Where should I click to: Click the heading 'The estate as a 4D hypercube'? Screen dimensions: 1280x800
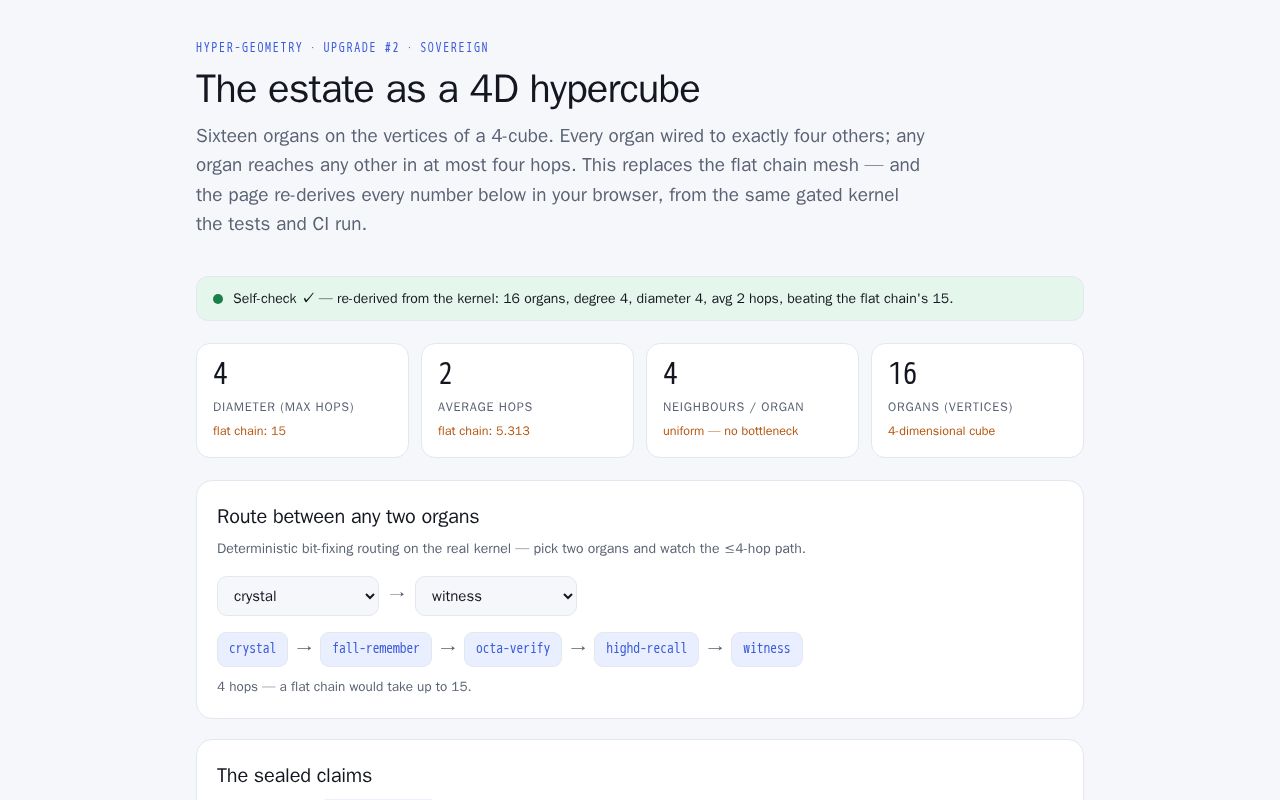click(x=448, y=89)
